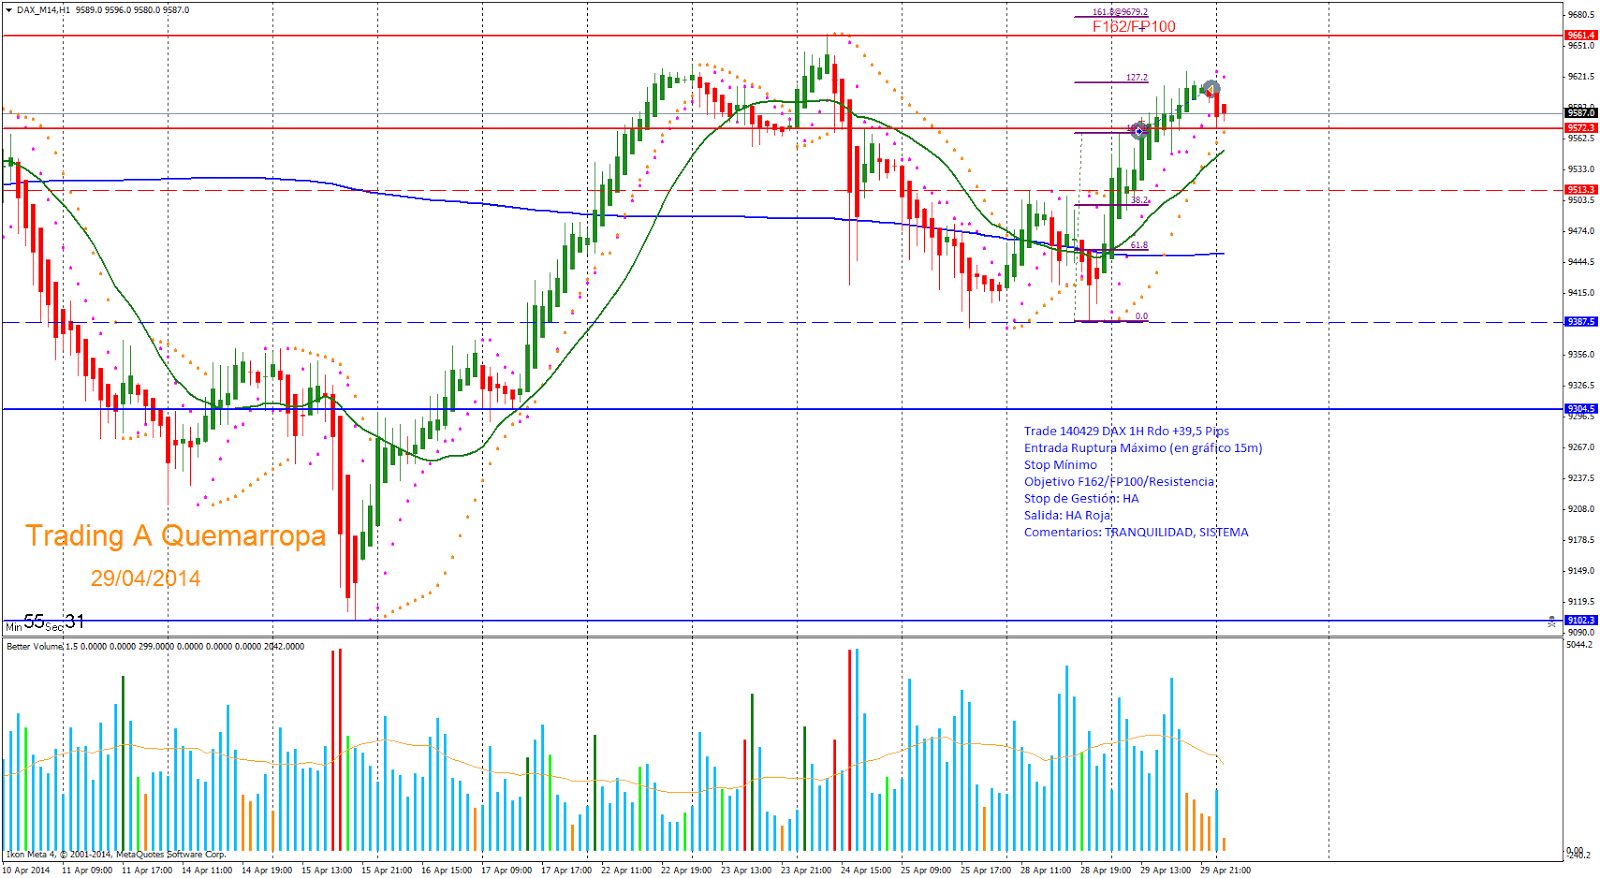Click the current price 9587.0 black label
Viewport: 1600px width, 878px height.
point(1580,113)
